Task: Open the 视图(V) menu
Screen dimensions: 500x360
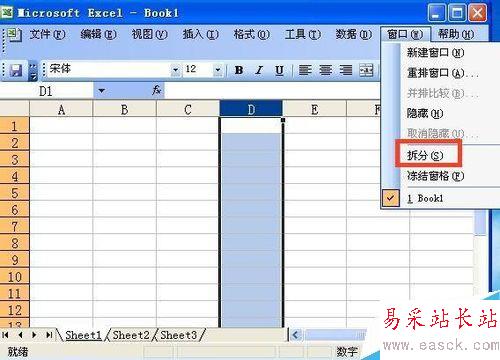Action: (x=149, y=34)
